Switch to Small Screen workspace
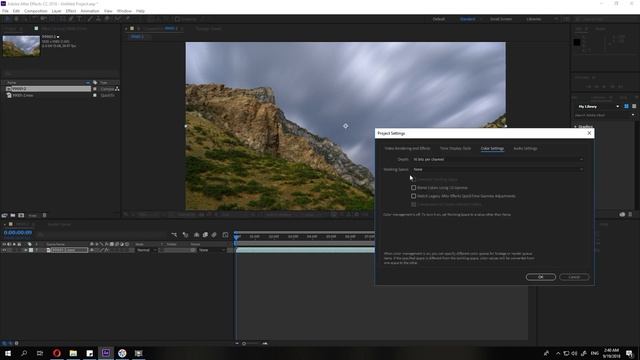Screen dimensions: 640x360 501,19
